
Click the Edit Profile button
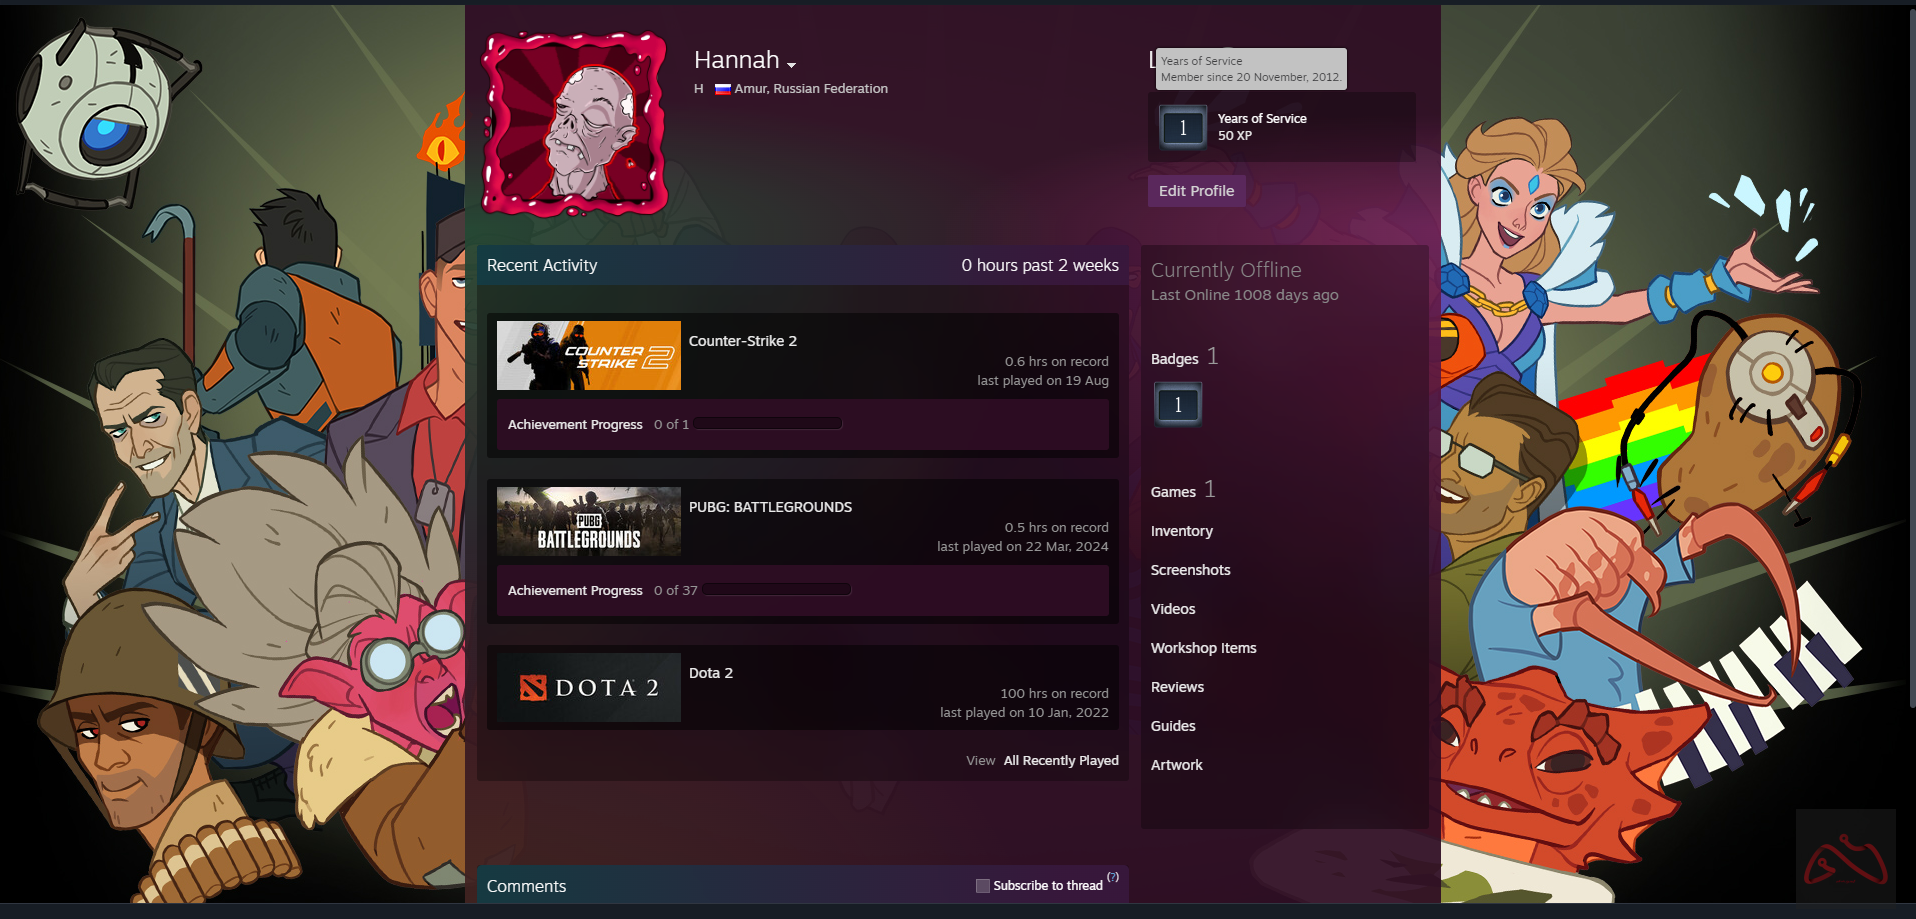tap(1196, 191)
